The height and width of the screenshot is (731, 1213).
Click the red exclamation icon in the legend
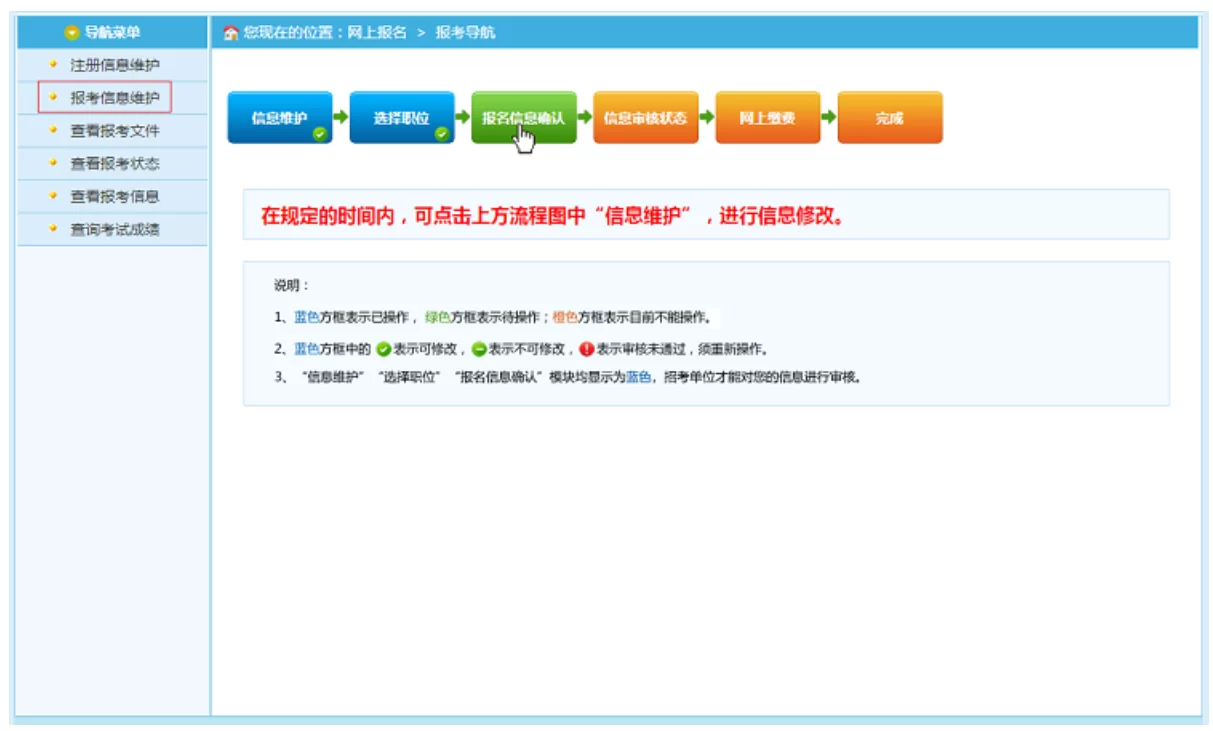coord(587,349)
